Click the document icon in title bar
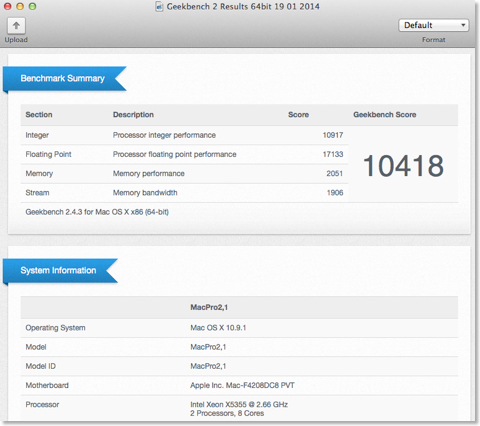The width and height of the screenshot is (480, 426). coord(159,7)
